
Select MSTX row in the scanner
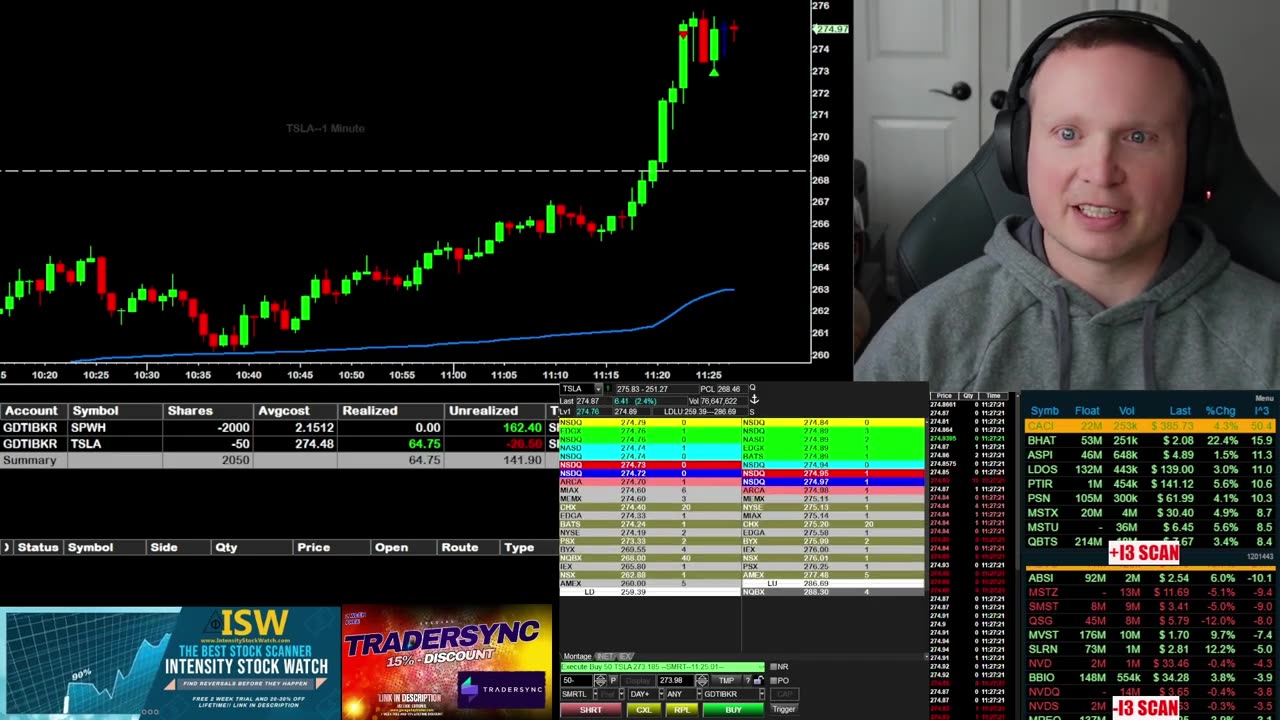tap(1150, 513)
